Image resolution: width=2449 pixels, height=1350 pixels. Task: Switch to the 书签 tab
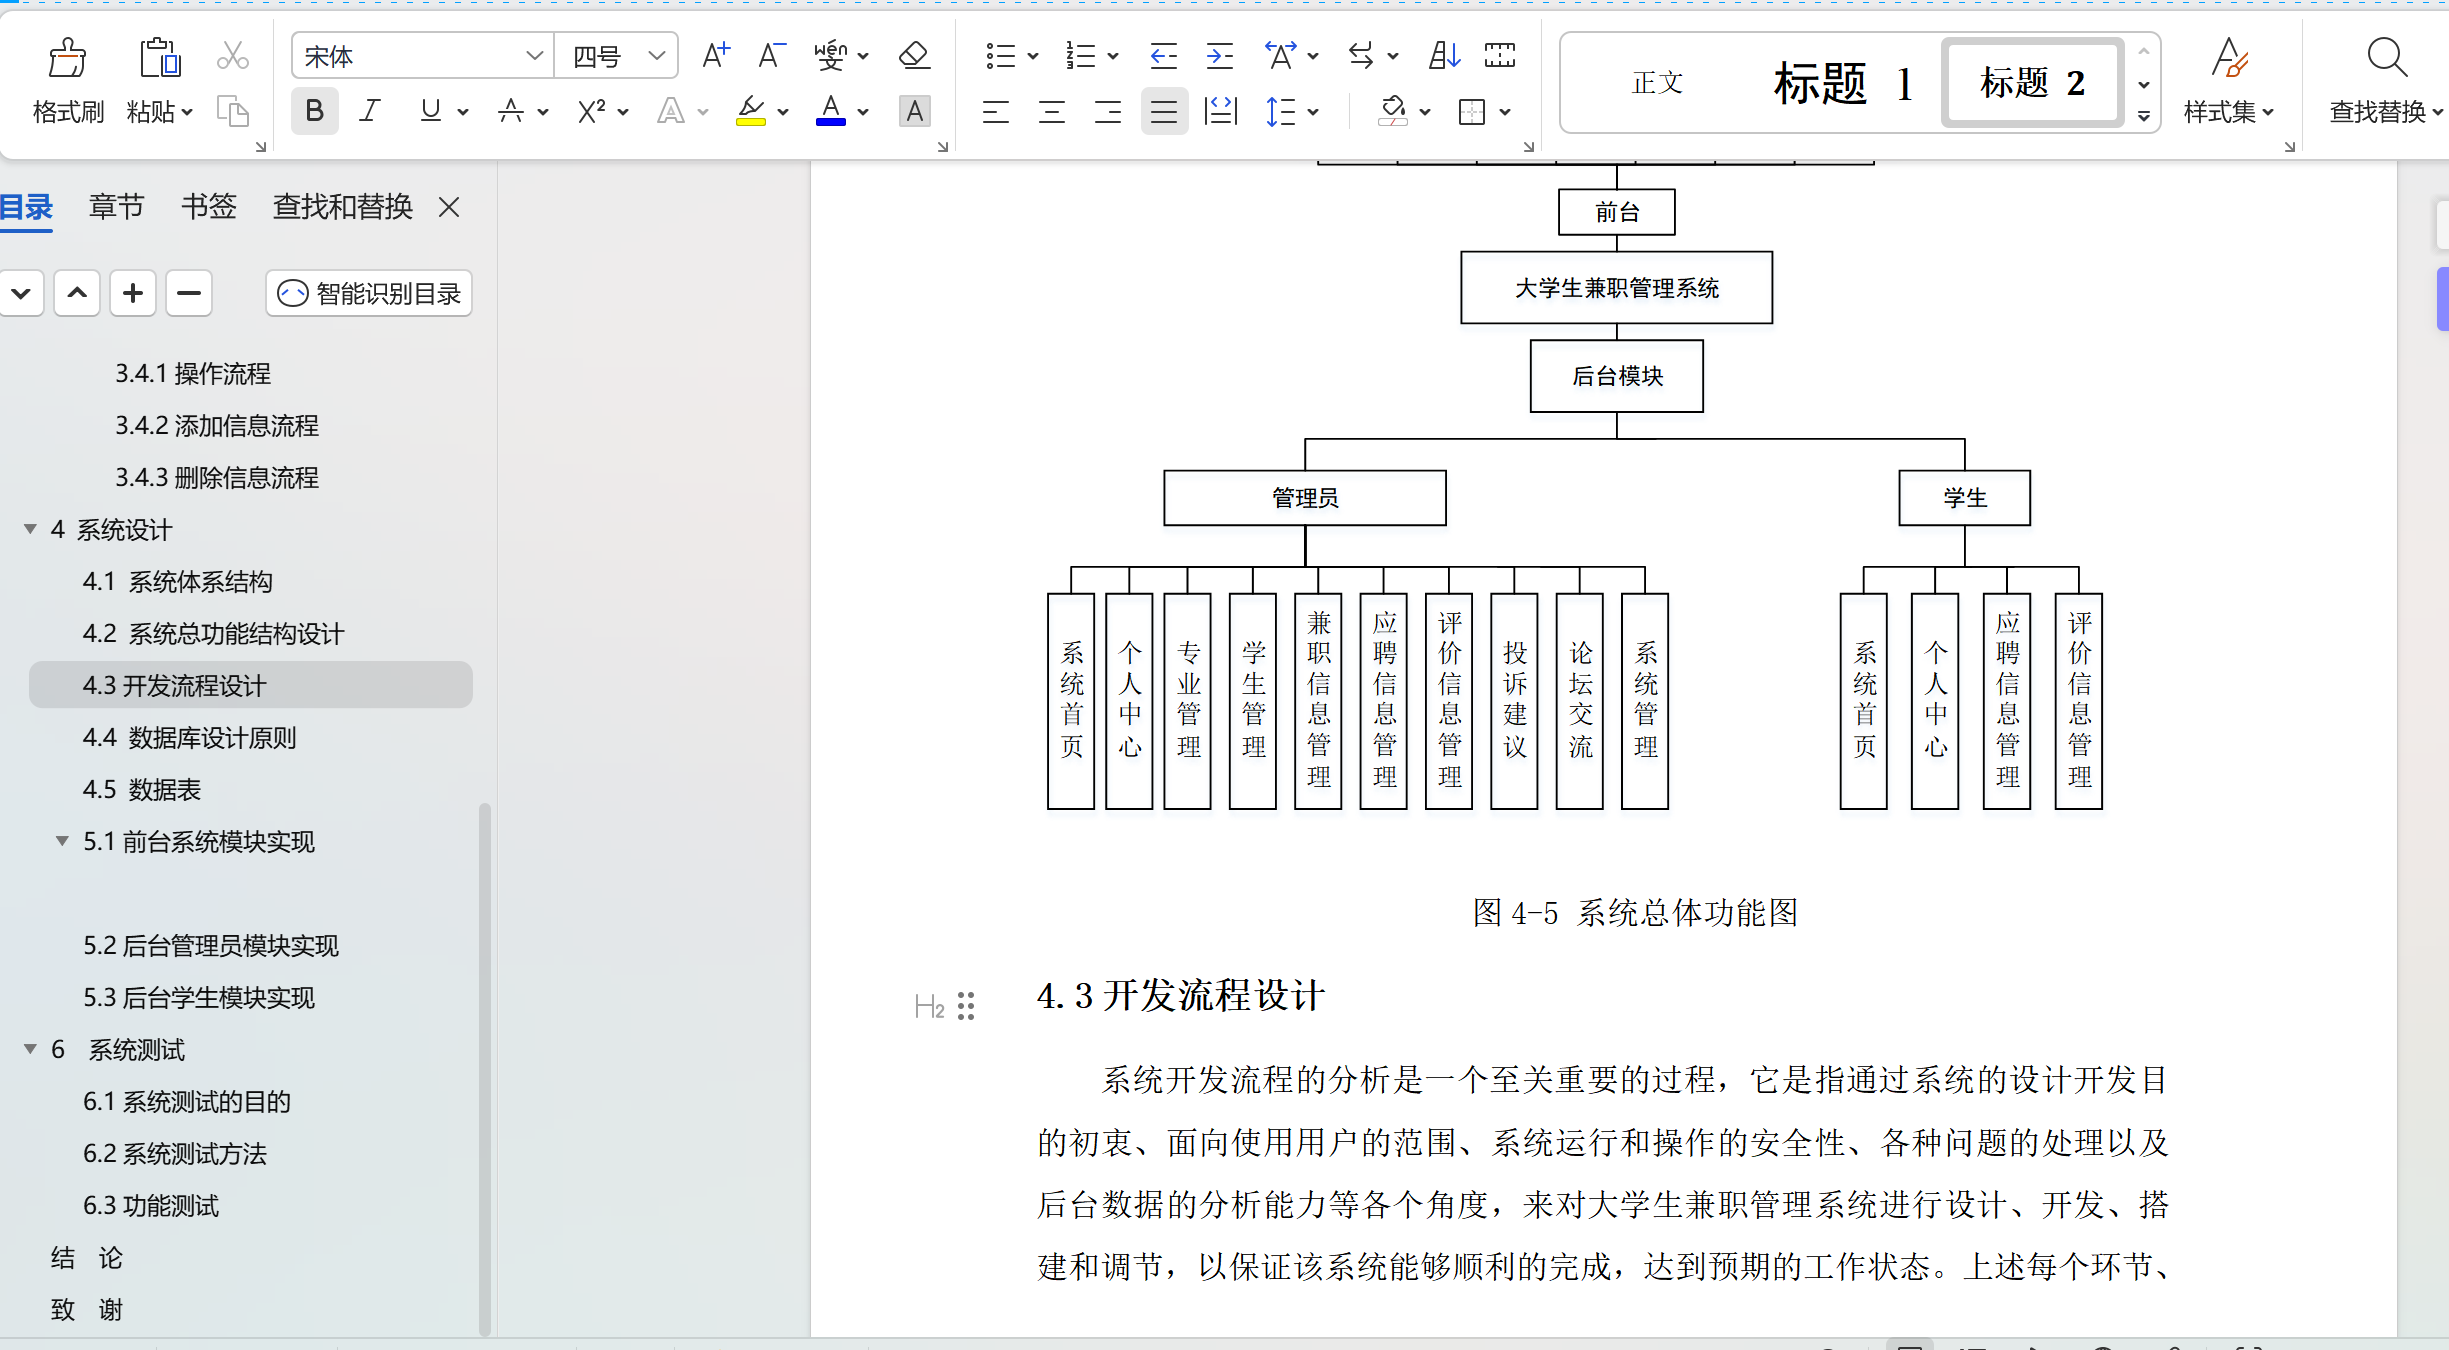[208, 207]
